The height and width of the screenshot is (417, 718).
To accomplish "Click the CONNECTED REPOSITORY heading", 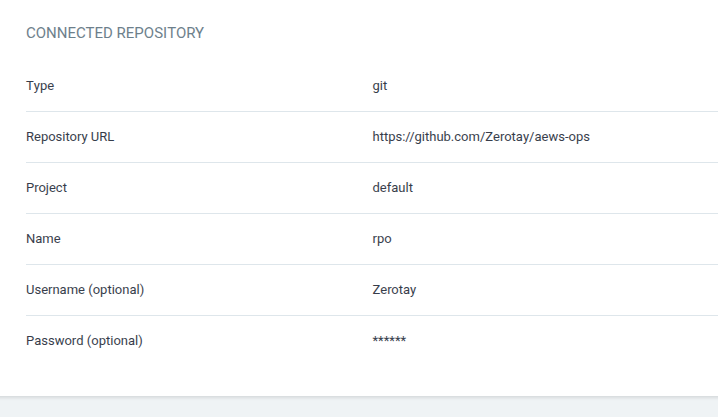I will click(114, 33).
